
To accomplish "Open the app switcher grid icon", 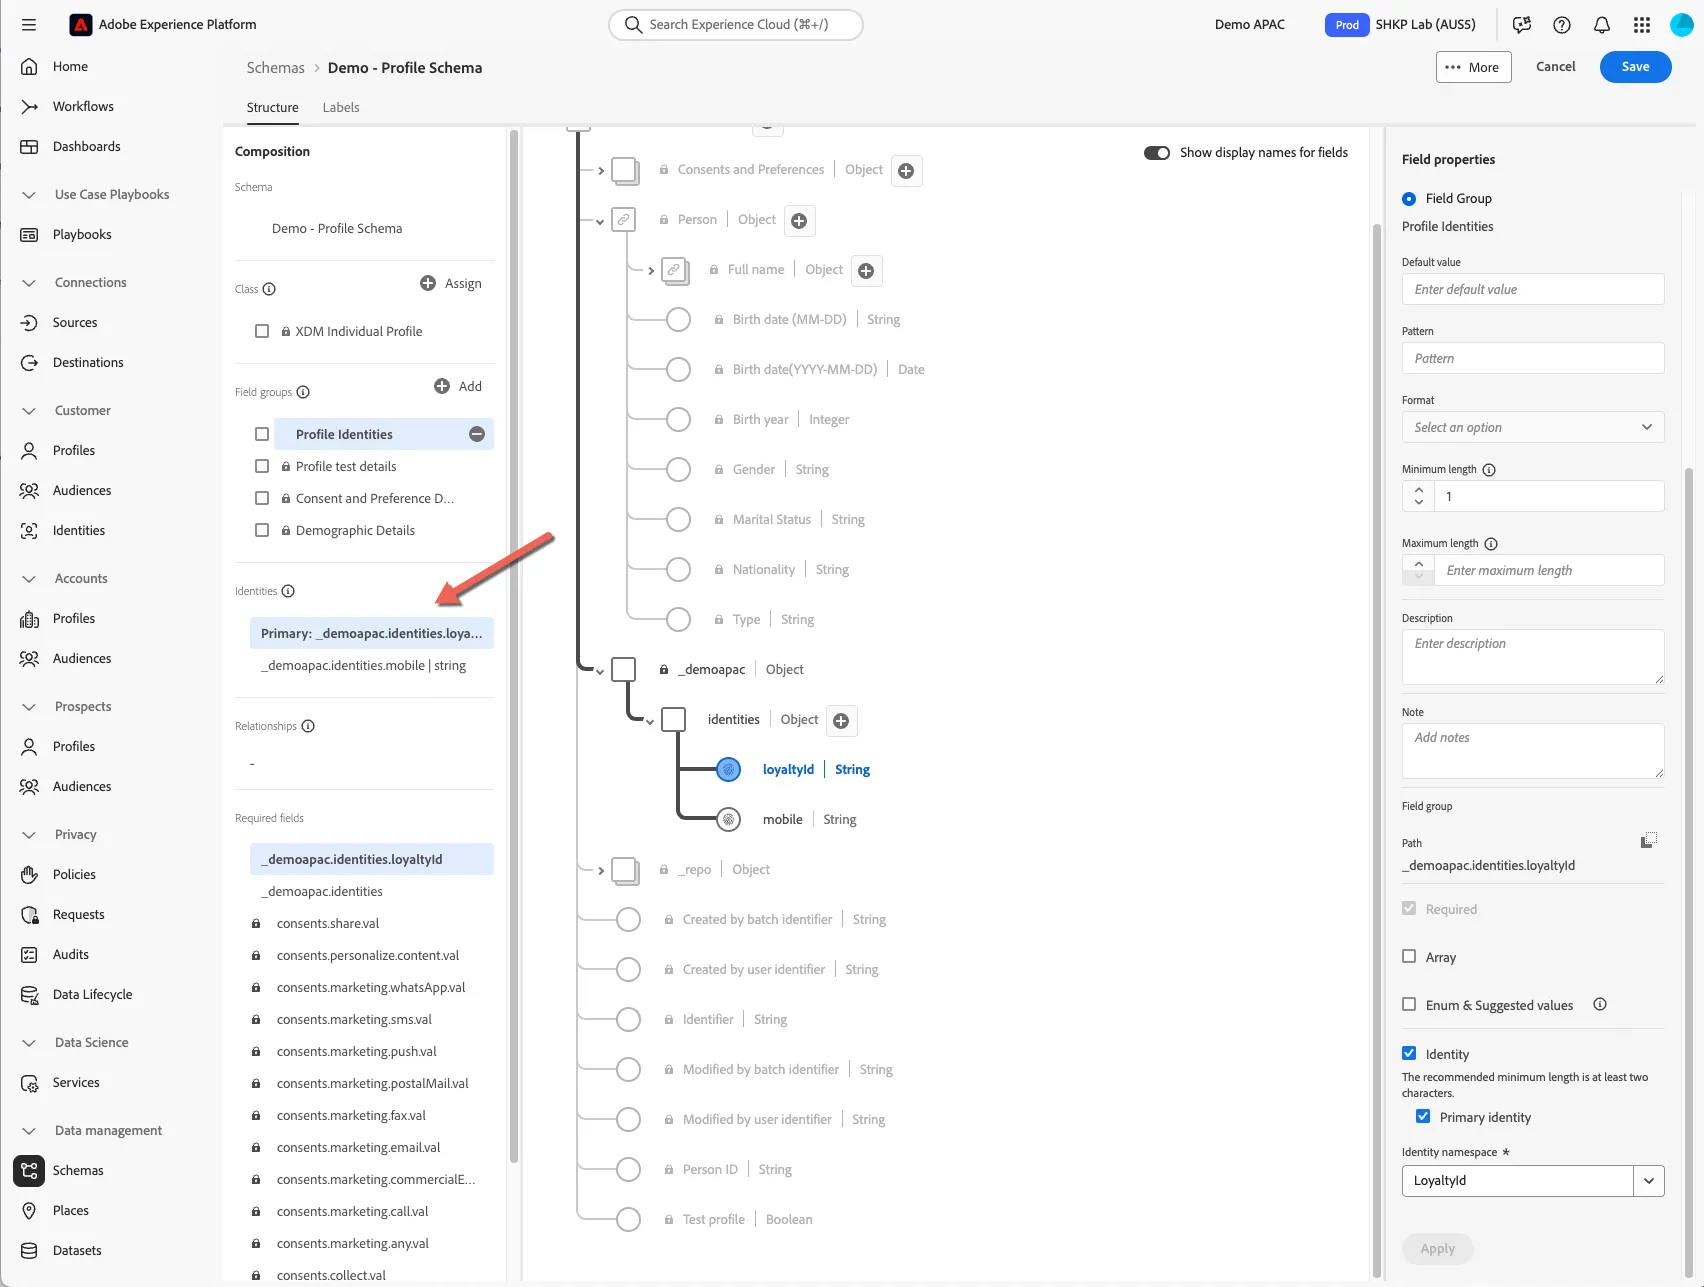I will (x=1642, y=25).
